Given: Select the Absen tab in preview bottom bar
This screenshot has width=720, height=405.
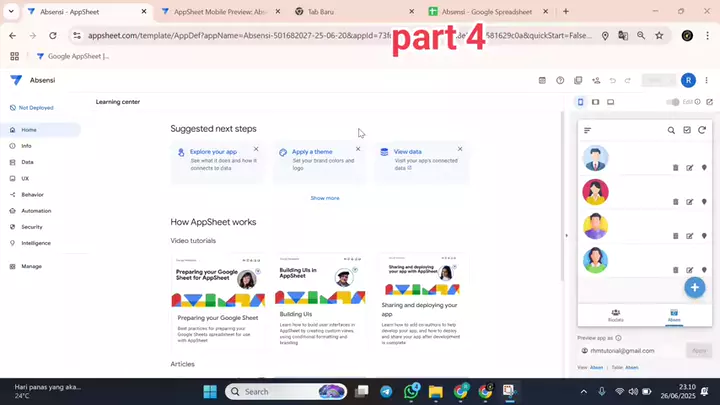Looking at the screenshot, I should [674, 315].
